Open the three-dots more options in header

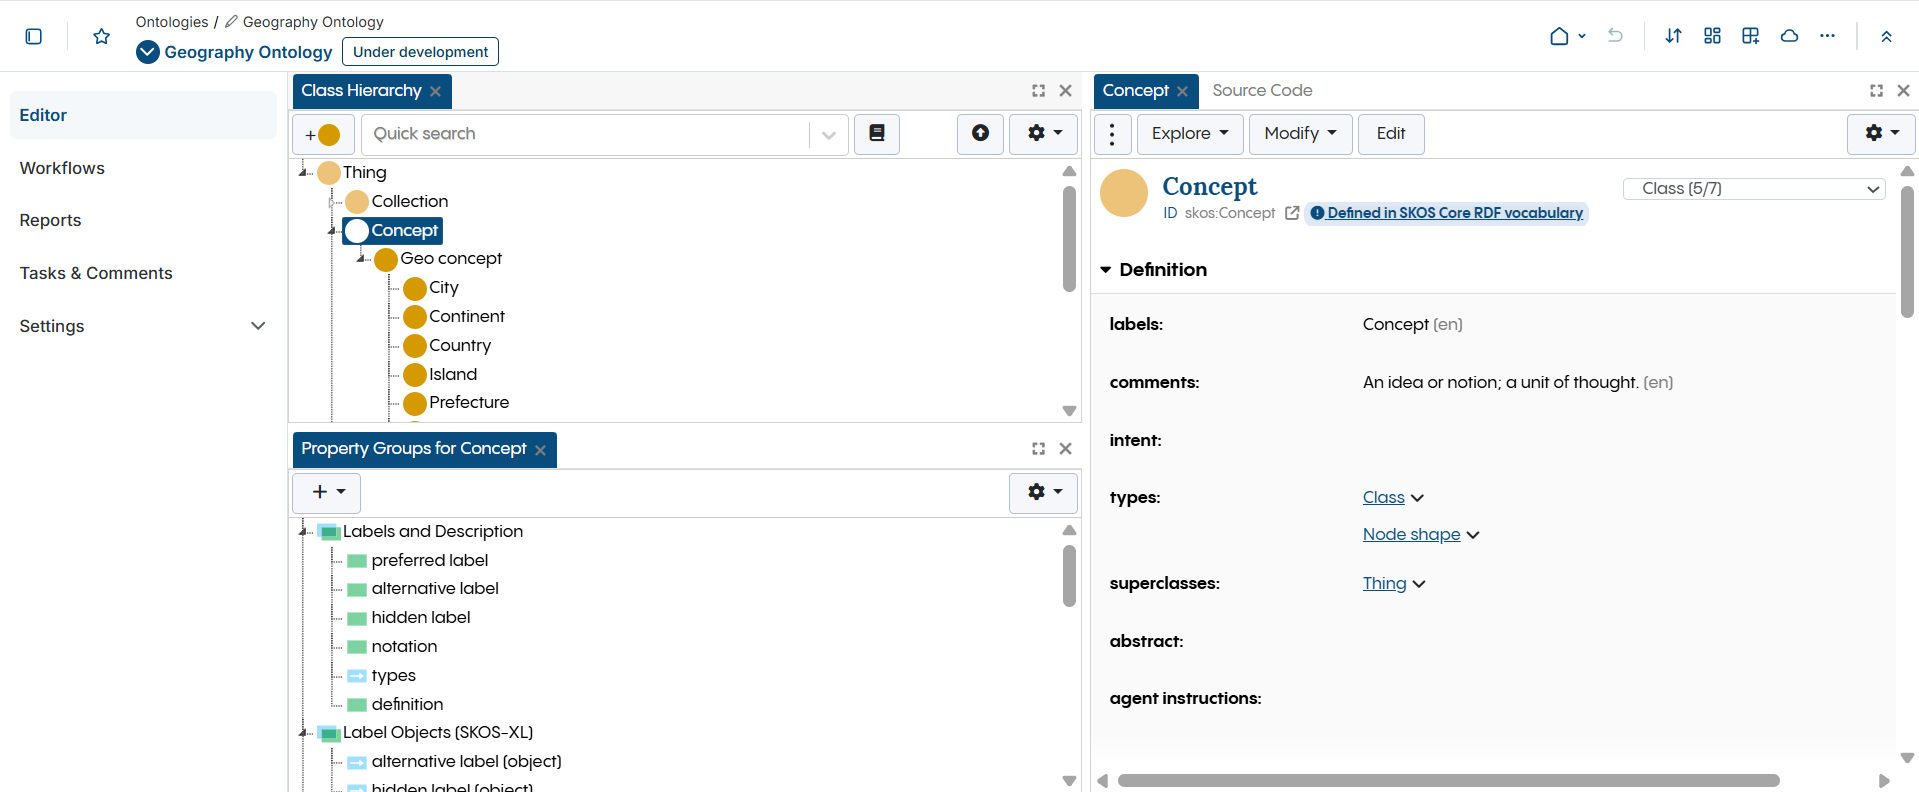coord(1827,36)
